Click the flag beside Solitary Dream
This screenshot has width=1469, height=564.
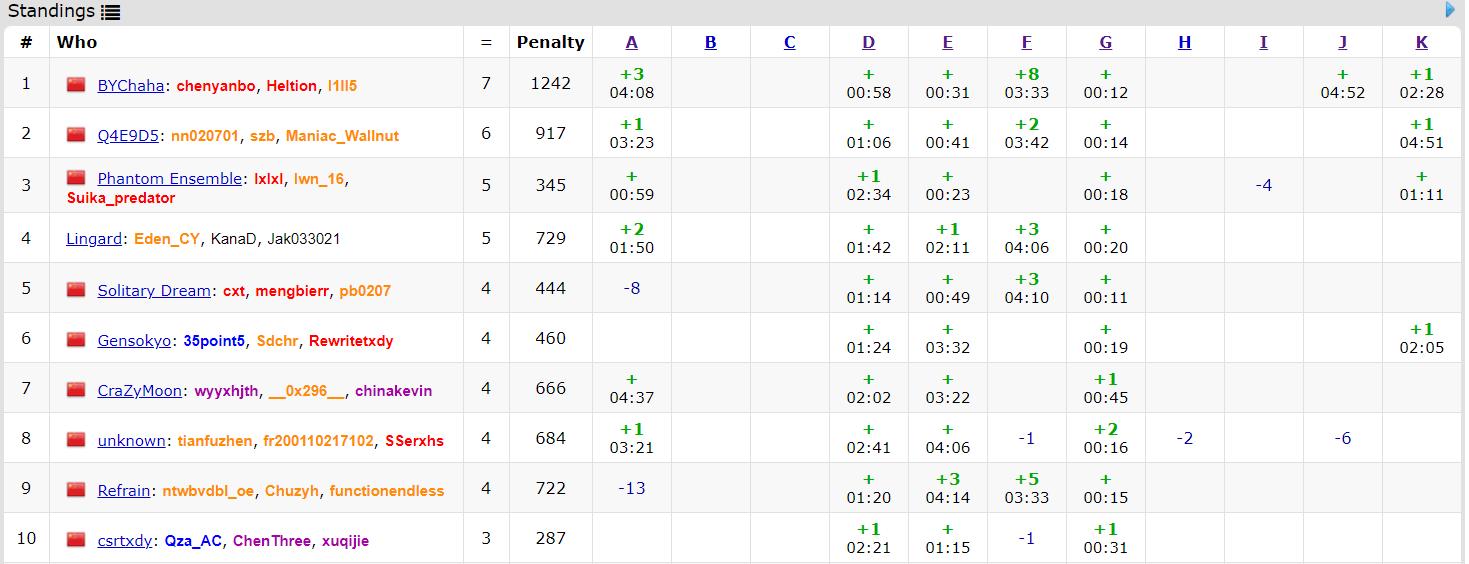pyautogui.click(x=76, y=290)
